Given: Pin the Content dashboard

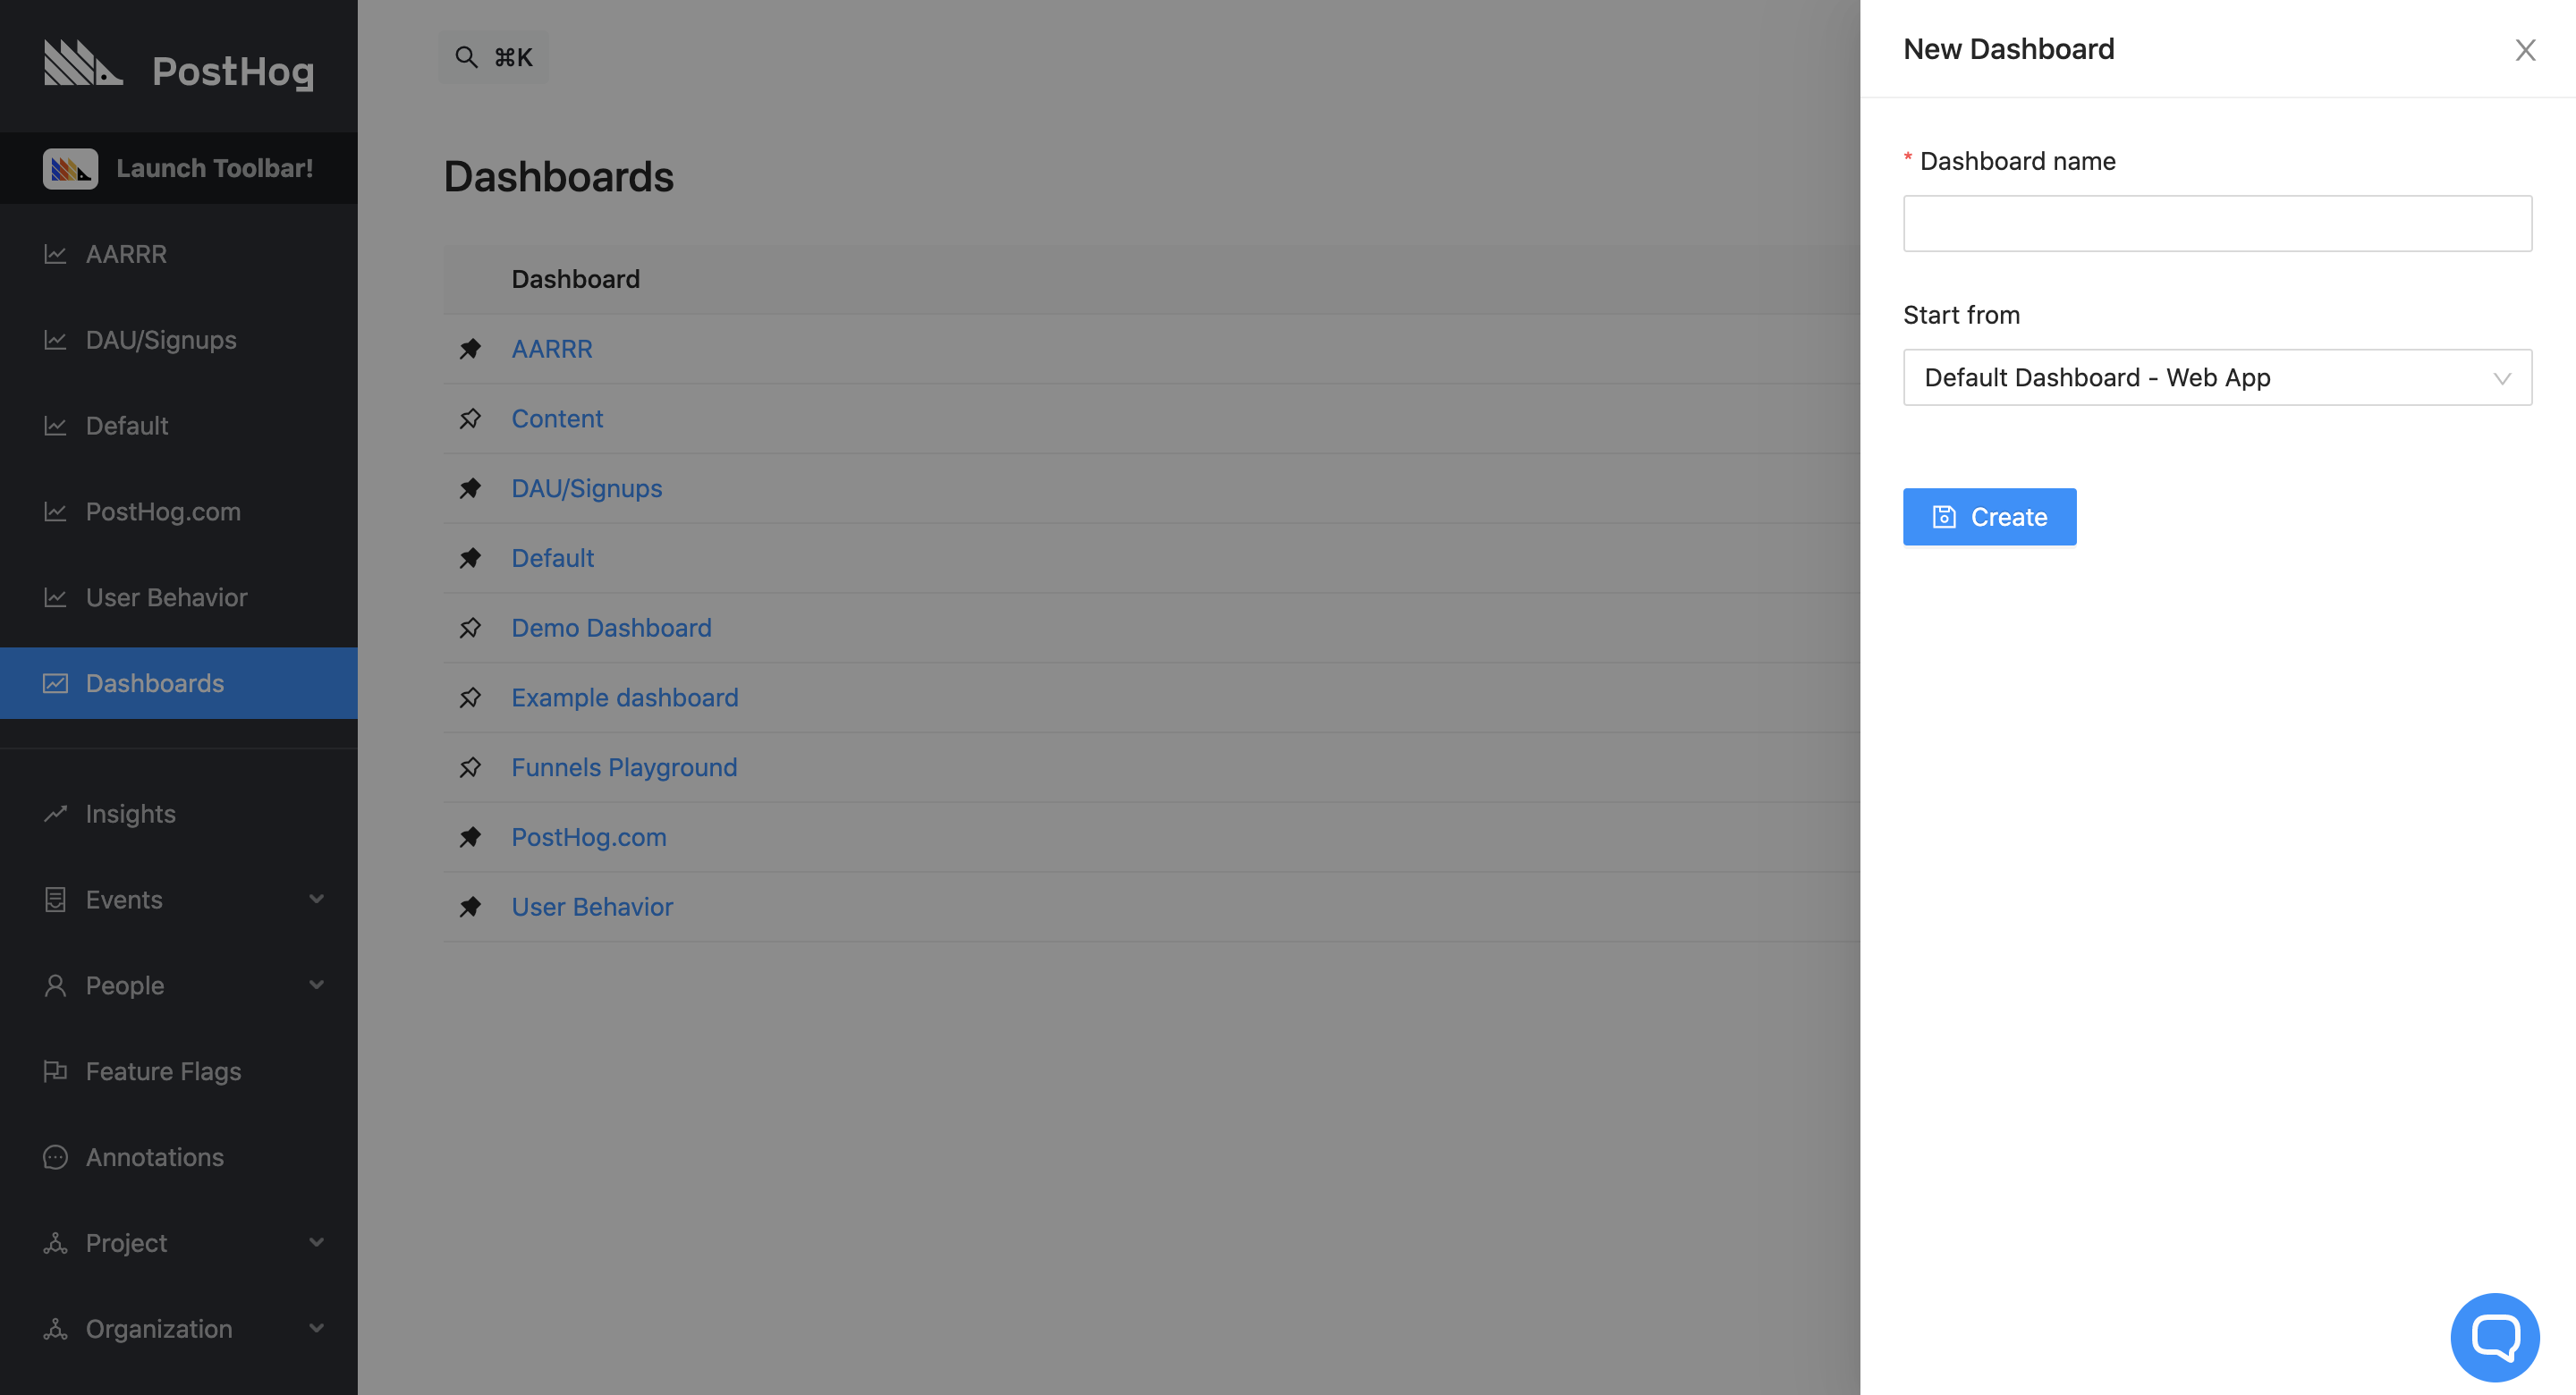Looking at the screenshot, I should pos(471,418).
